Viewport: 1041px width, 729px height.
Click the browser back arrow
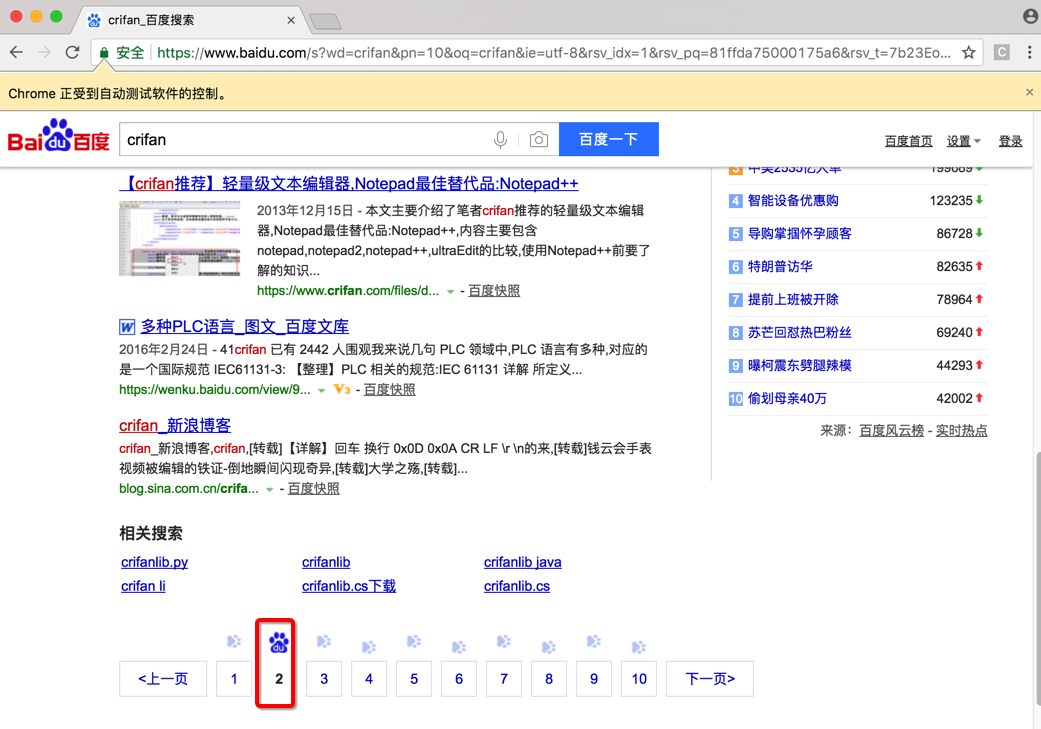tap(16, 52)
